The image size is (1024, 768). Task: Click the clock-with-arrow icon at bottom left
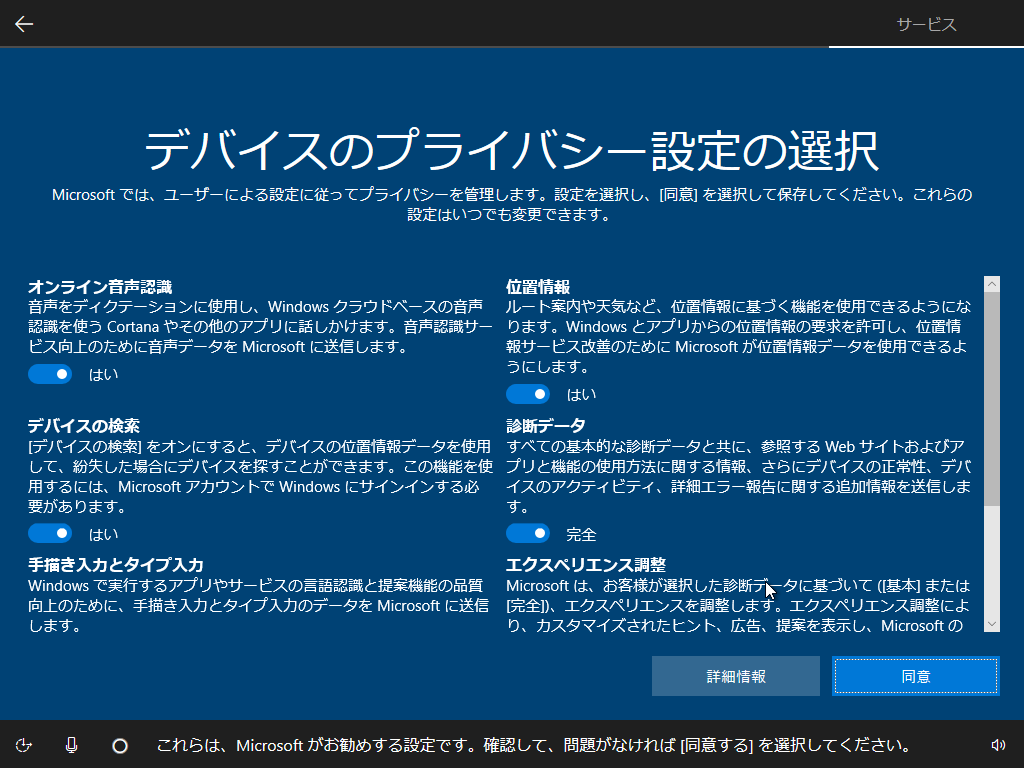[25, 745]
